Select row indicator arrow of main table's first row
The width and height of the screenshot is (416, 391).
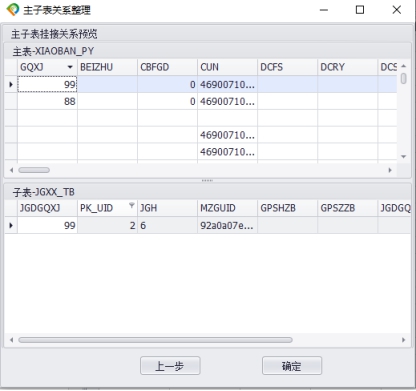11,84
